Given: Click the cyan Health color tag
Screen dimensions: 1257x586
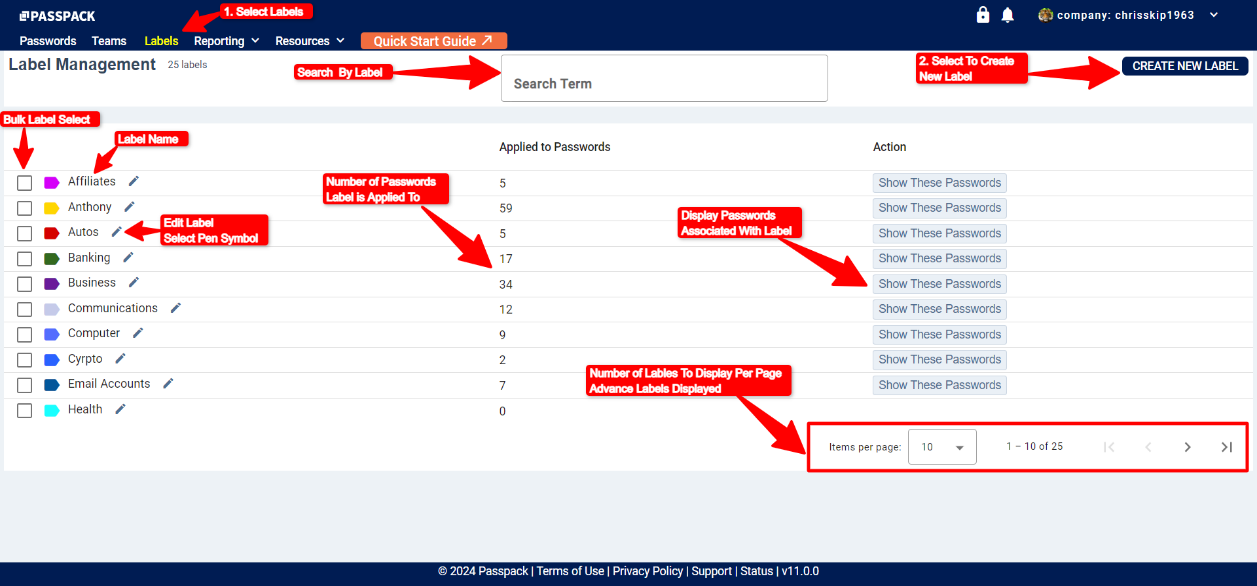Looking at the screenshot, I should click(x=52, y=410).
